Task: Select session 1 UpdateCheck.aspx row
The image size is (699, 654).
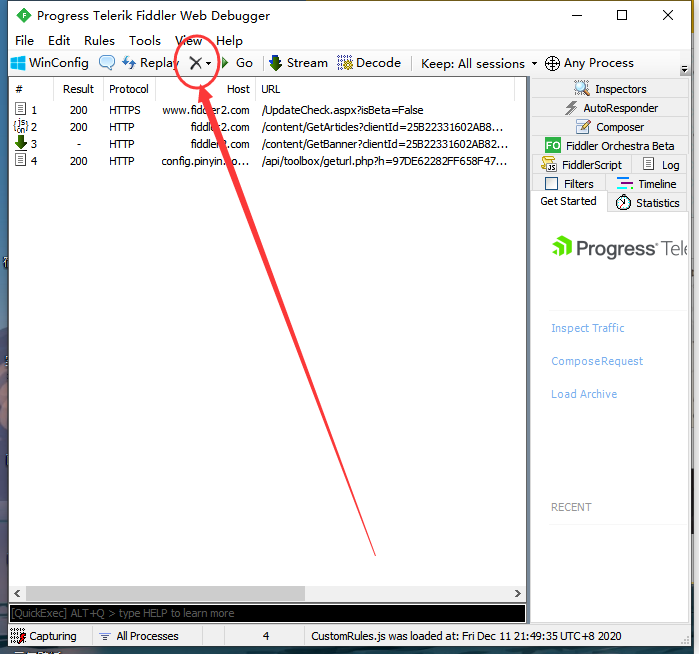Action: (263, 110)
